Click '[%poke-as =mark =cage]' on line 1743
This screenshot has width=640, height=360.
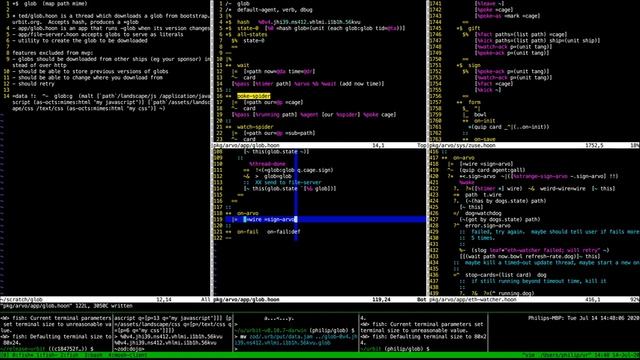click(507, 16)
